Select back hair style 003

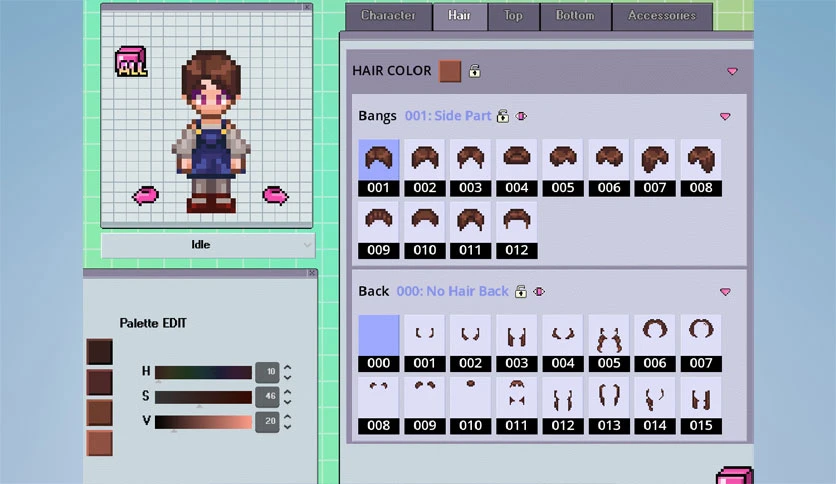click(517, 343)
